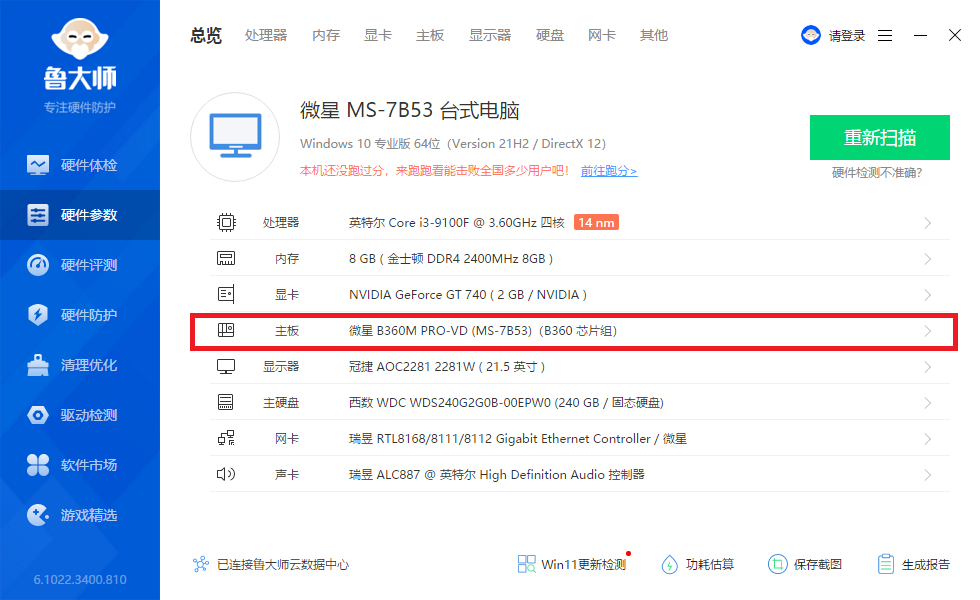Click 生成报告 to generate report

913,564
